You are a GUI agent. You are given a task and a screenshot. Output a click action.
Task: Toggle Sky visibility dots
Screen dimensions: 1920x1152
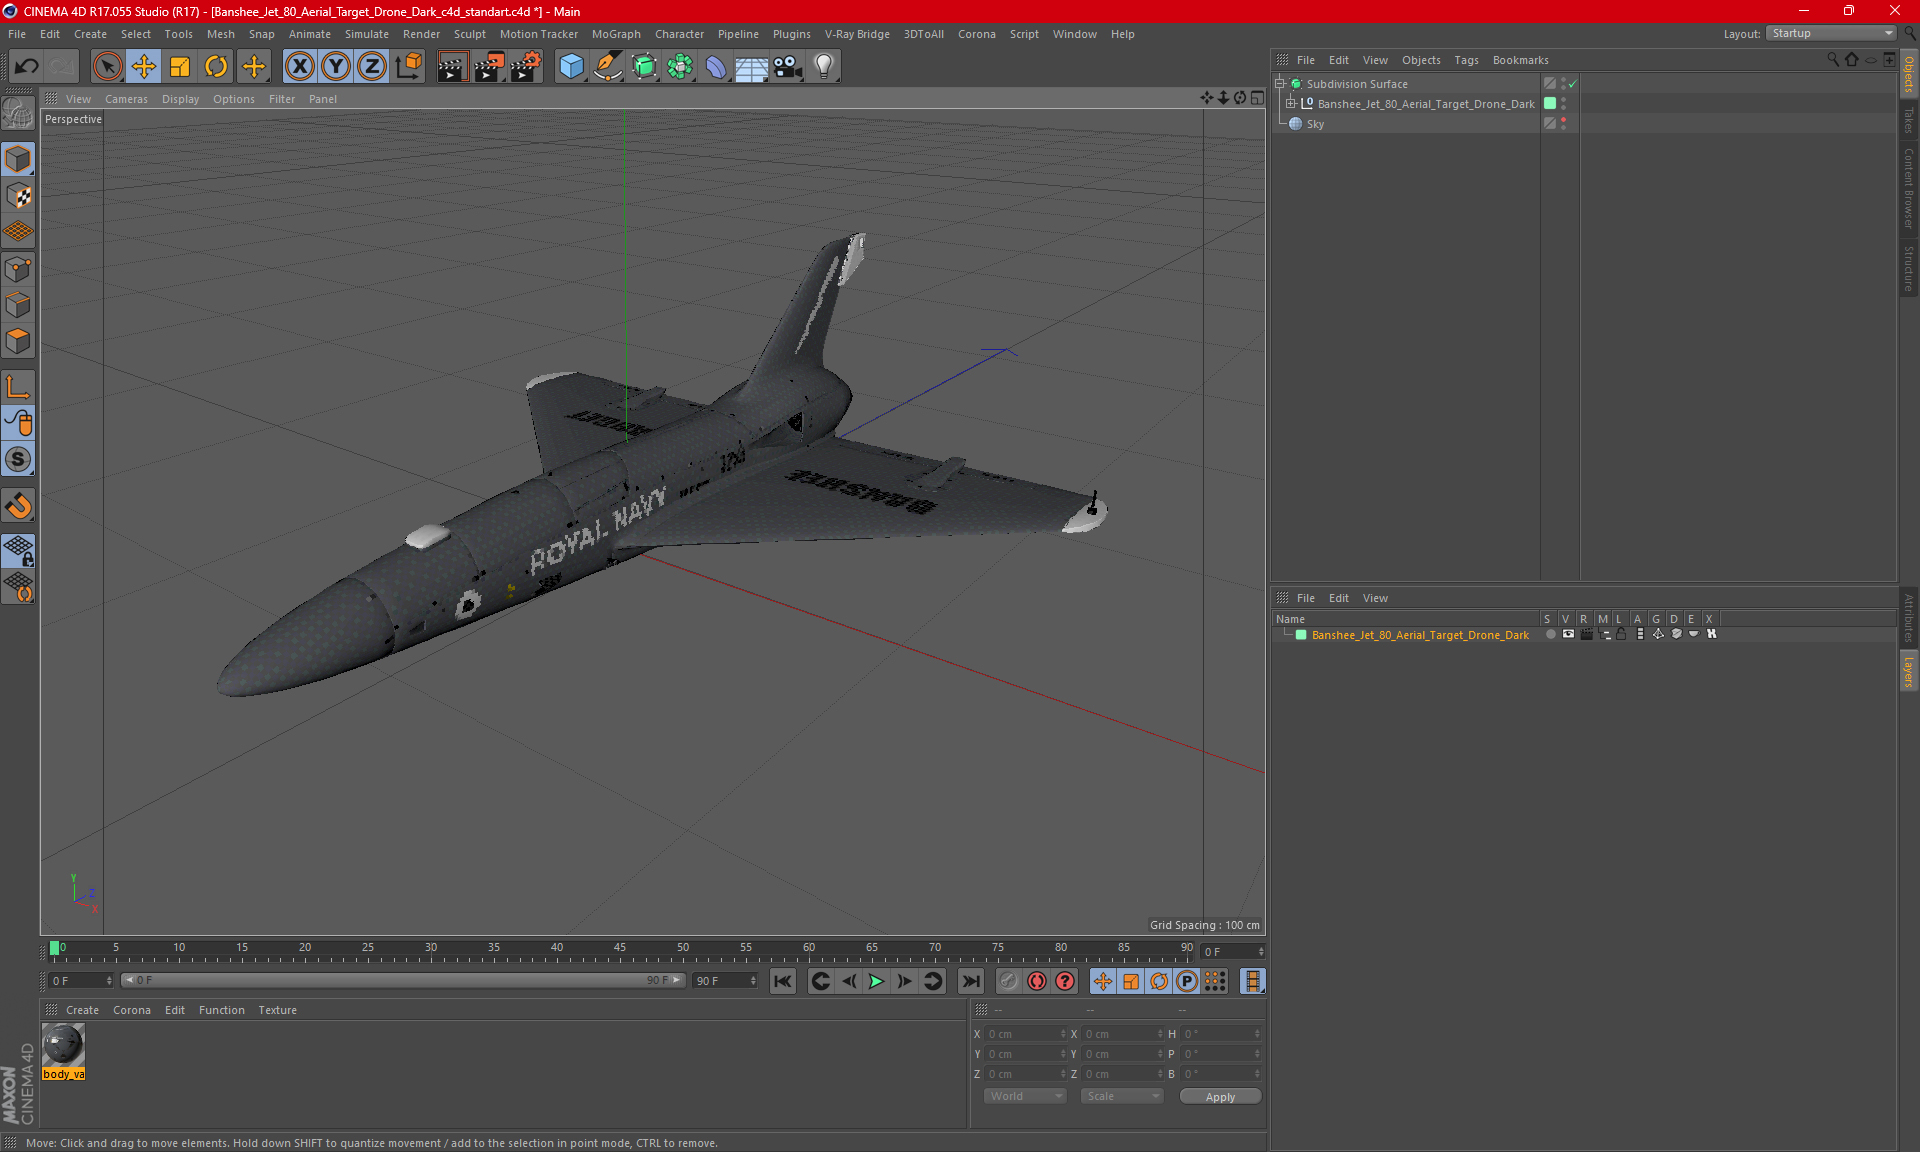point(1563,124)
